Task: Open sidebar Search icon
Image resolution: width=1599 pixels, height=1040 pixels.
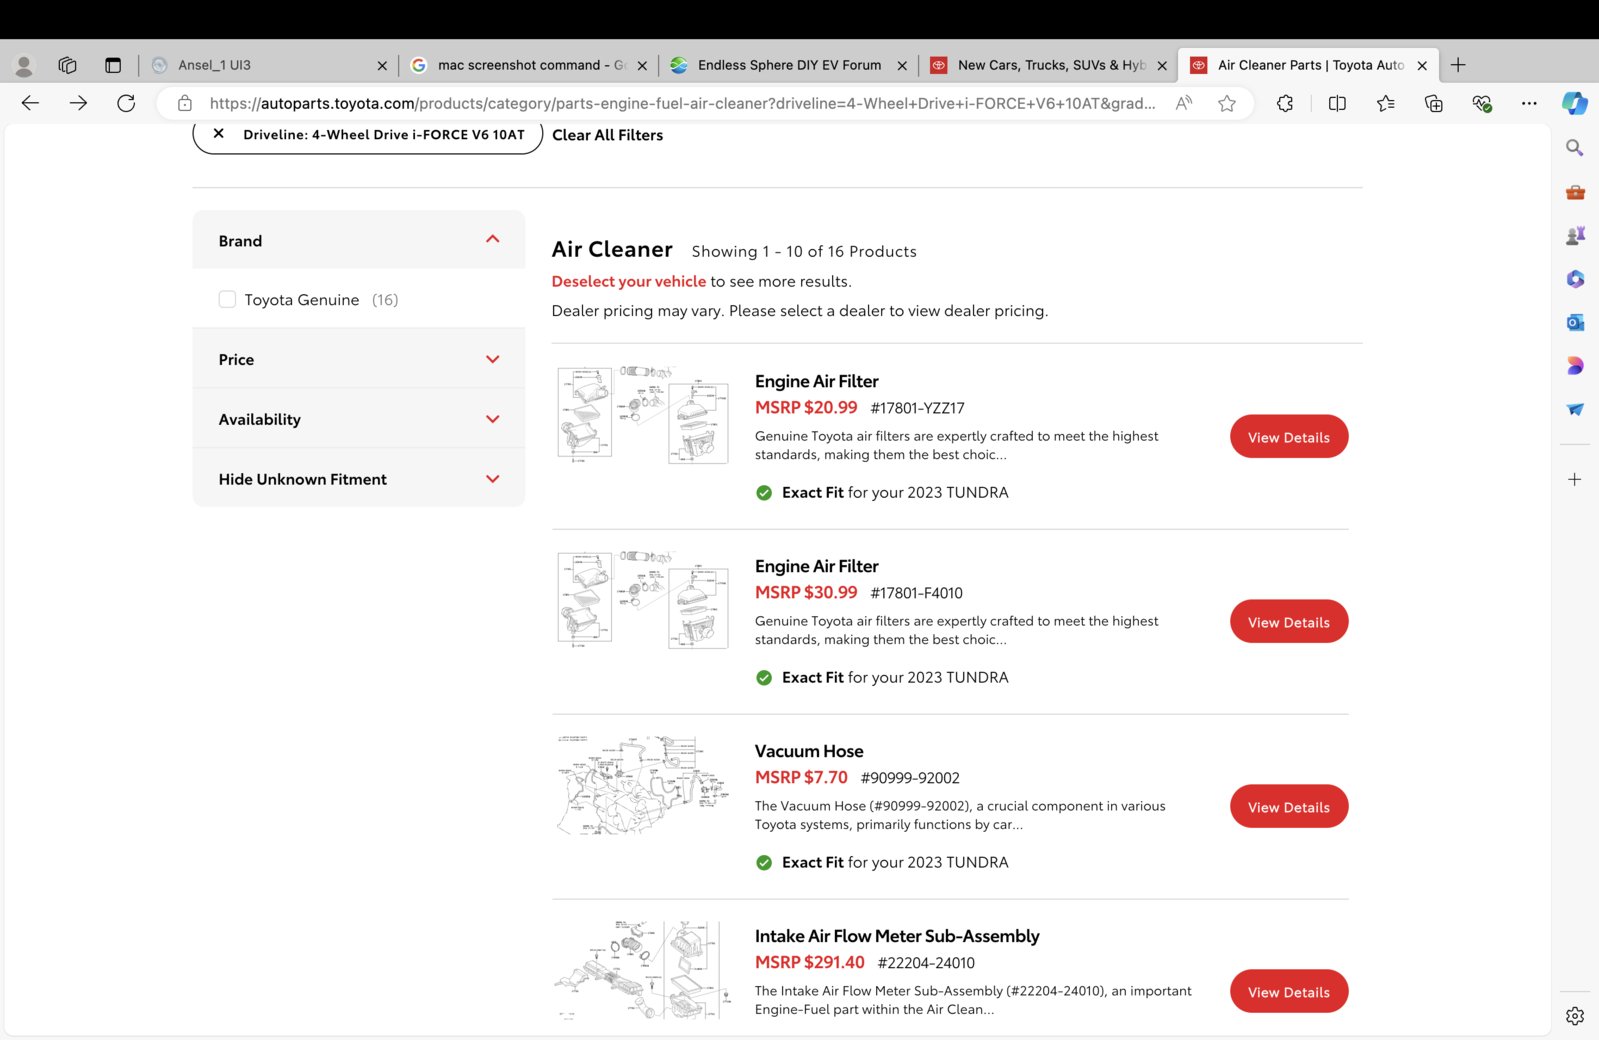Action: point(1575,148)
